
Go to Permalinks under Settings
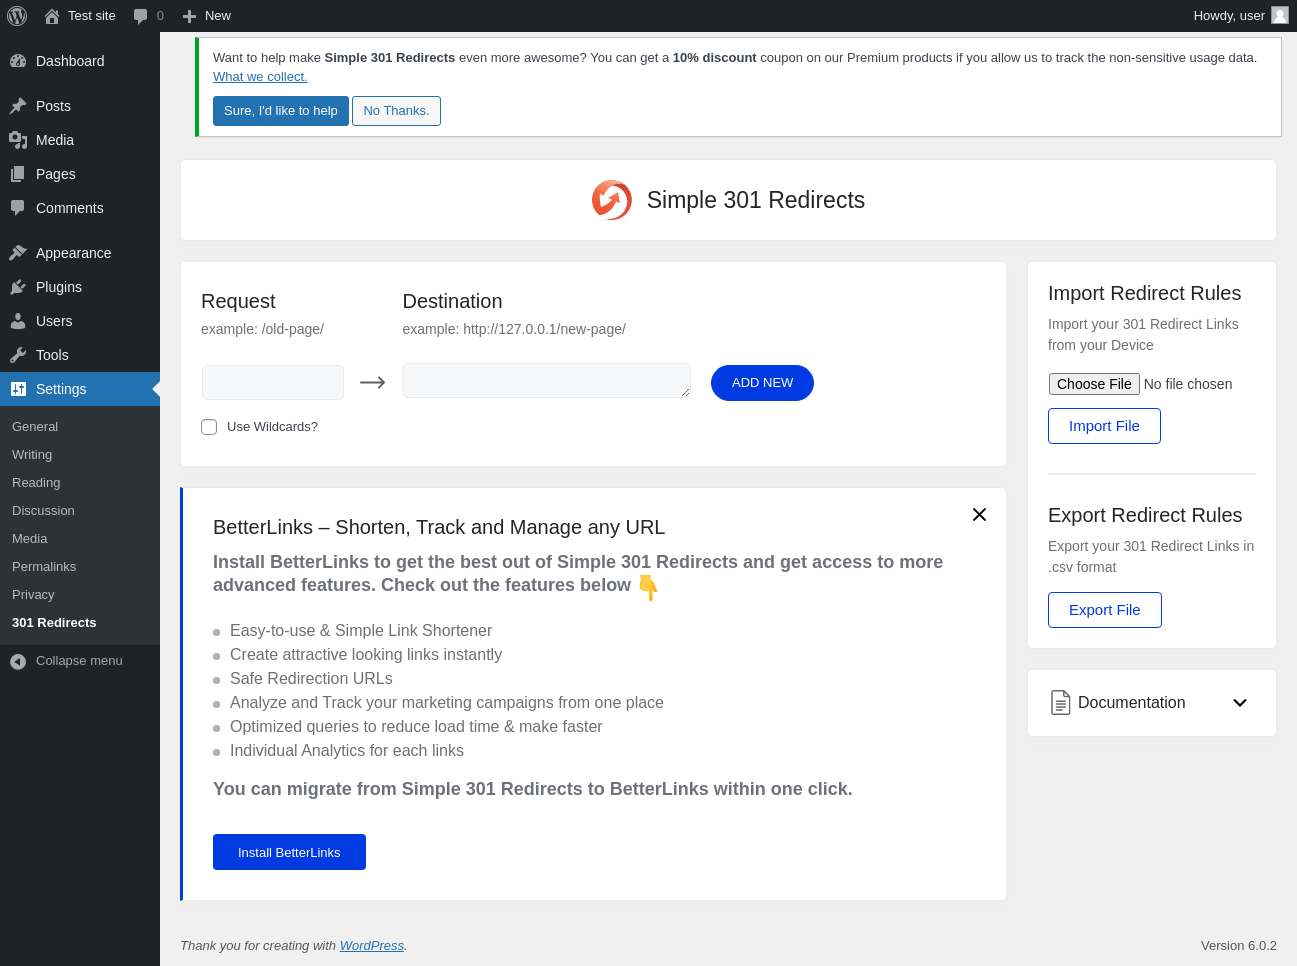coord(44,566)
